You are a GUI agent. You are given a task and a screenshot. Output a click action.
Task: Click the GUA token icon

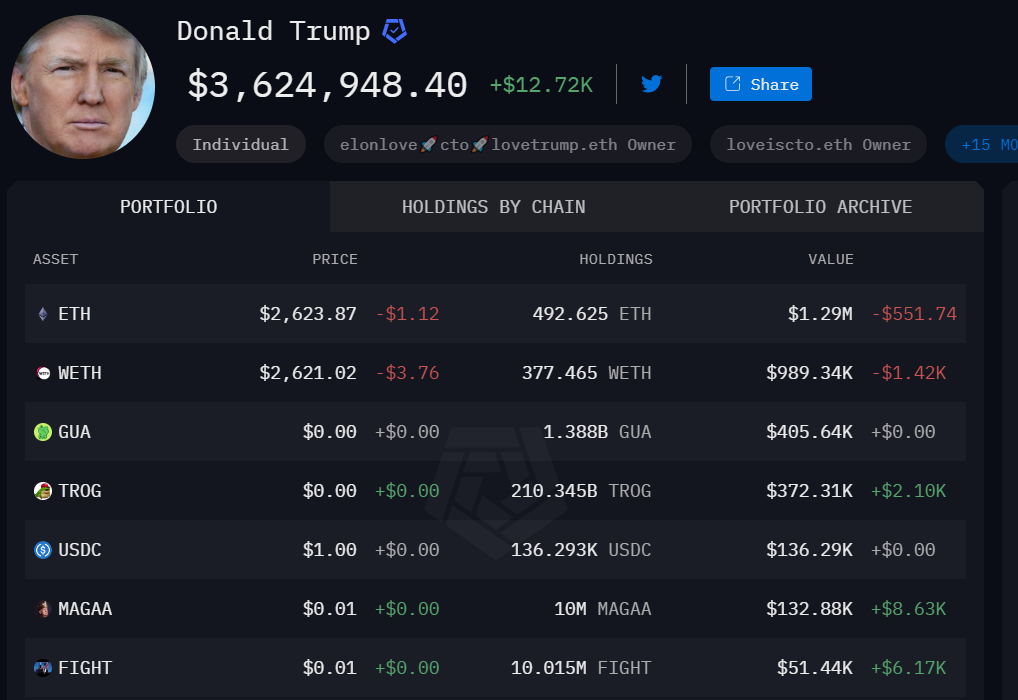(42, 431)
